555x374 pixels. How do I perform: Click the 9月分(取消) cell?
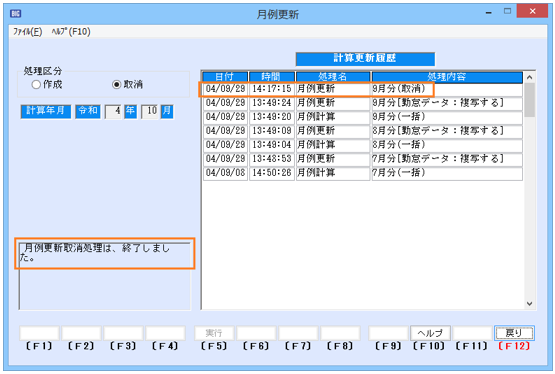pyautogui.click(x=447, y=89)
